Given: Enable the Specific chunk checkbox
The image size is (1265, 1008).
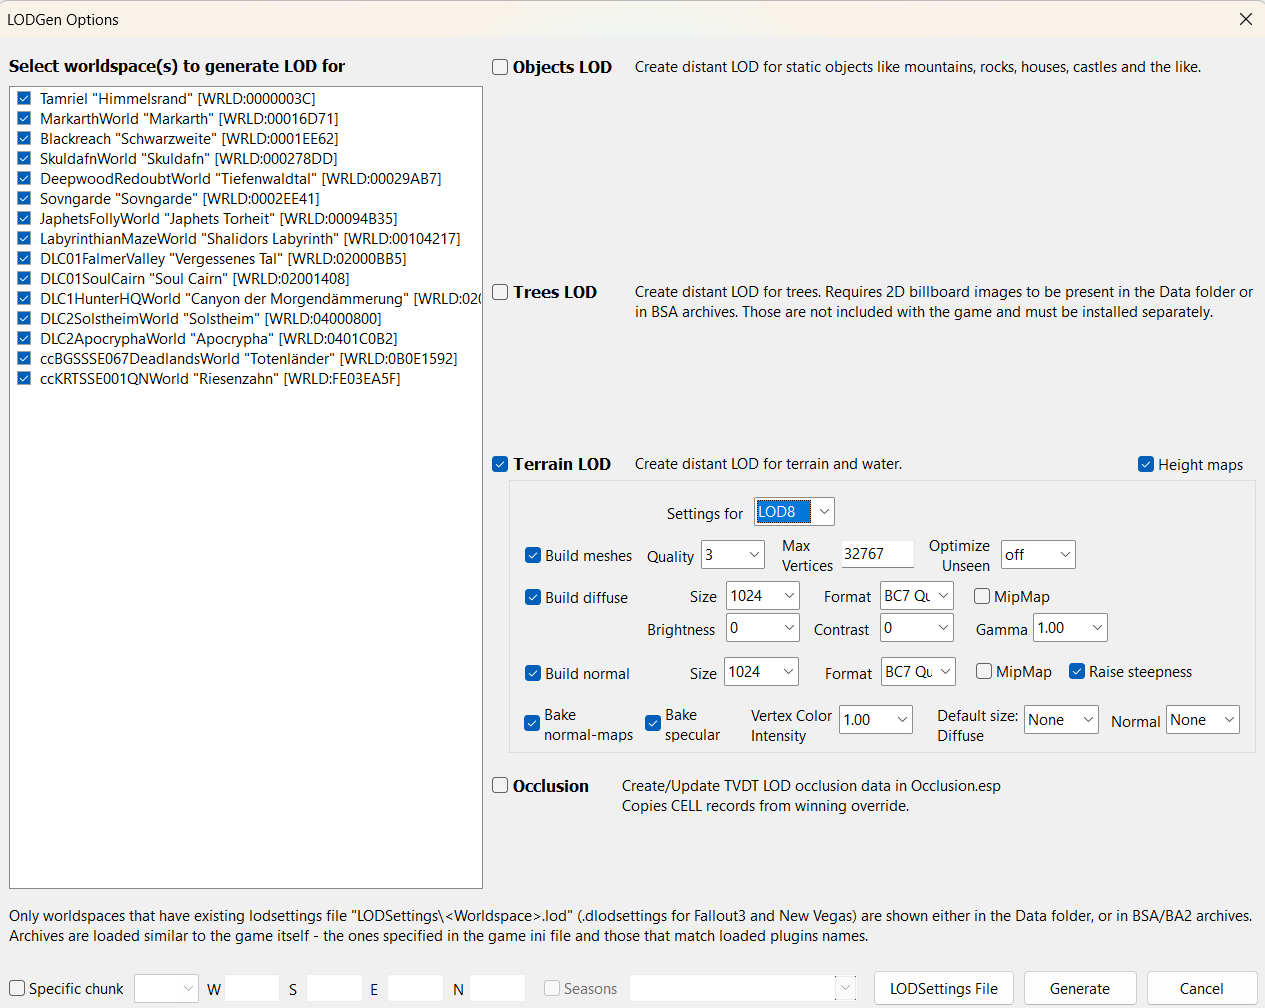Looking at the screenshot, I should click(x=17, y=988).
